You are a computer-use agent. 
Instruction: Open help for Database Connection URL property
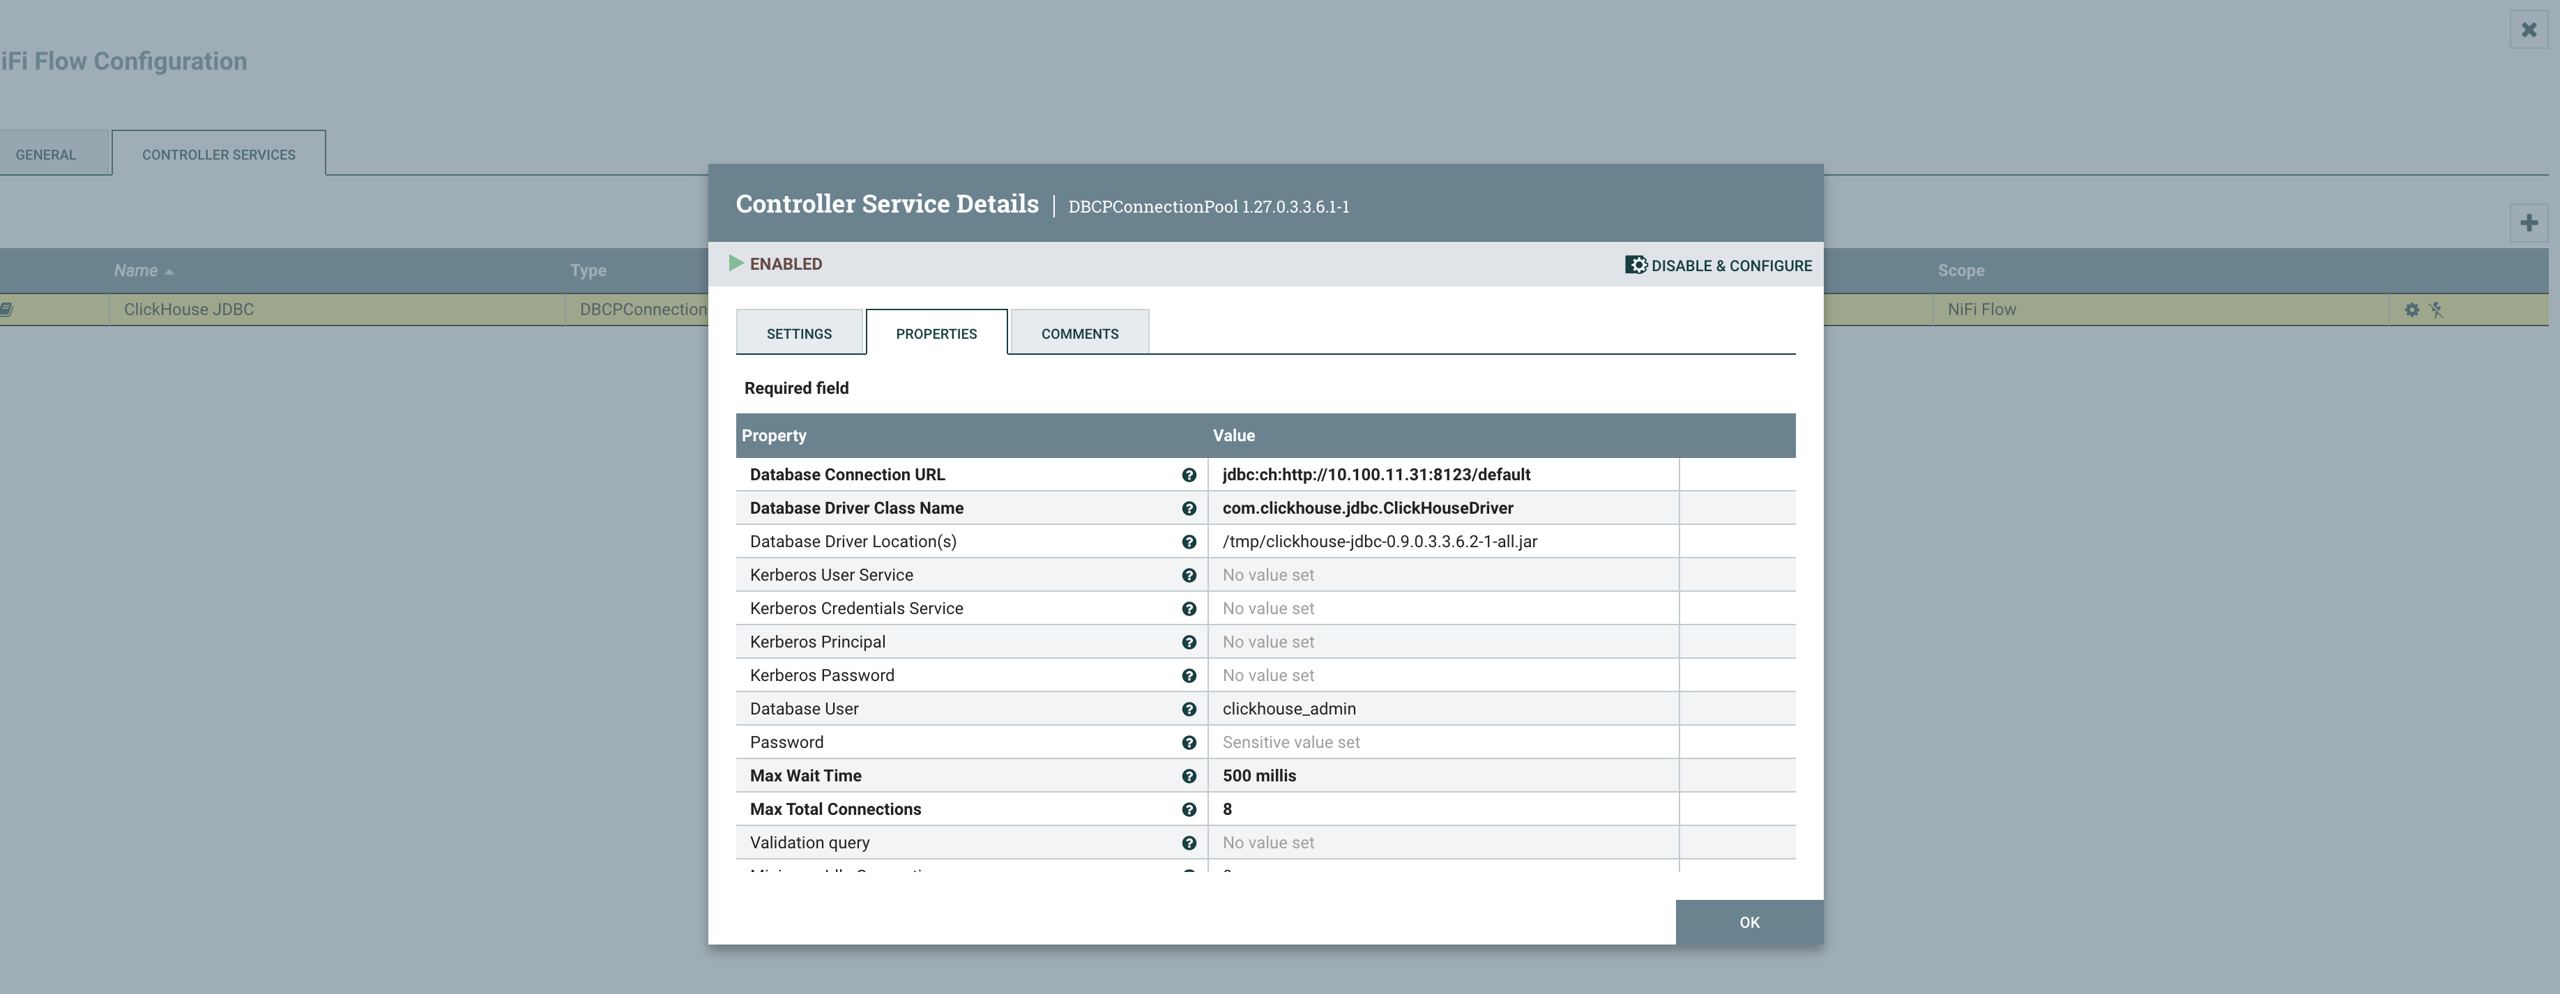1189,475
